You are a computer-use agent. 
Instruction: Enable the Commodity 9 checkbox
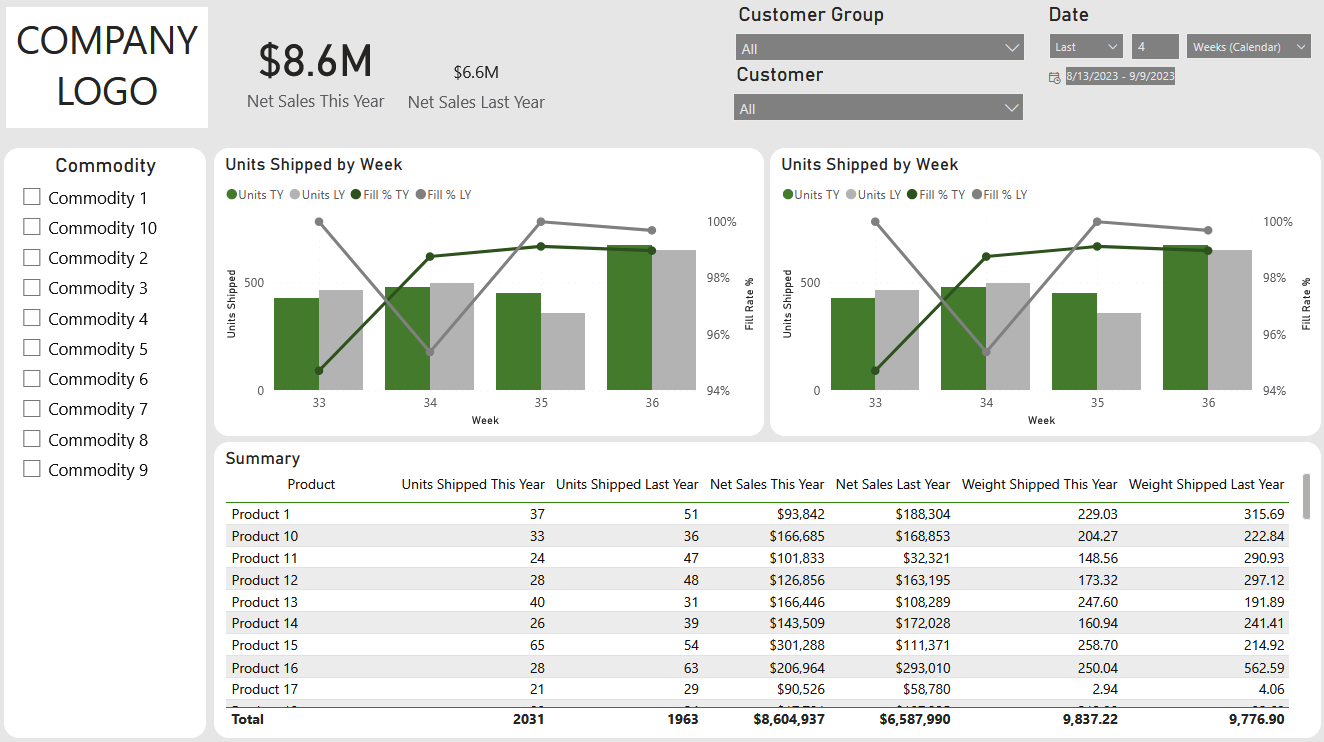(x=32, y=469)
